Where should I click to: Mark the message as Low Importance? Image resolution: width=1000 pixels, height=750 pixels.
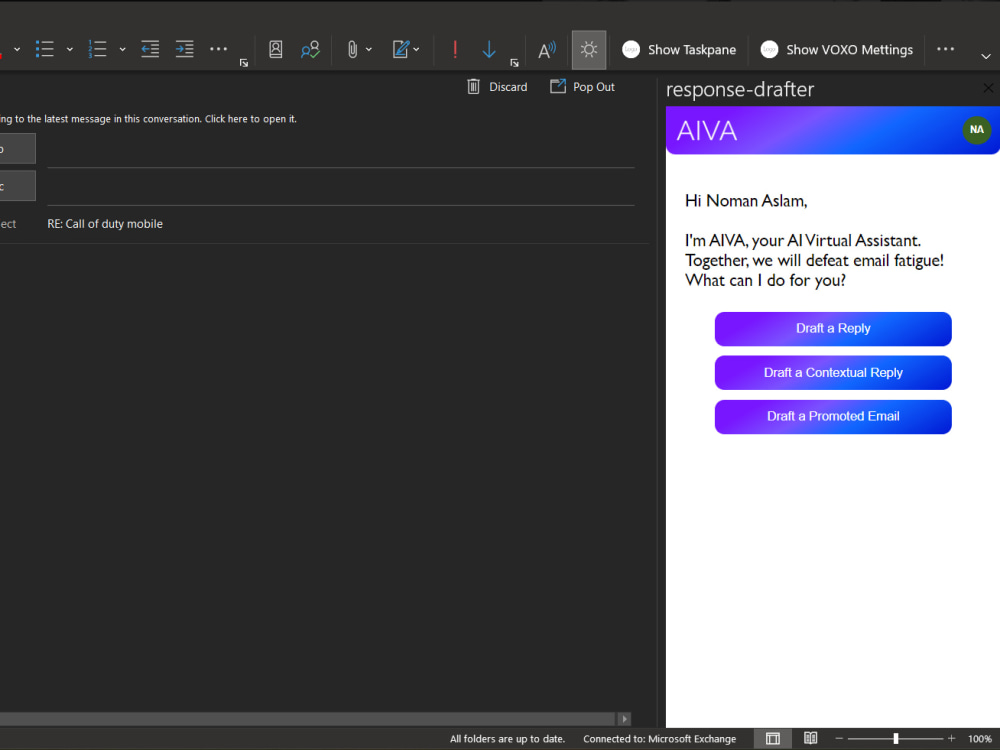[488, 49]
